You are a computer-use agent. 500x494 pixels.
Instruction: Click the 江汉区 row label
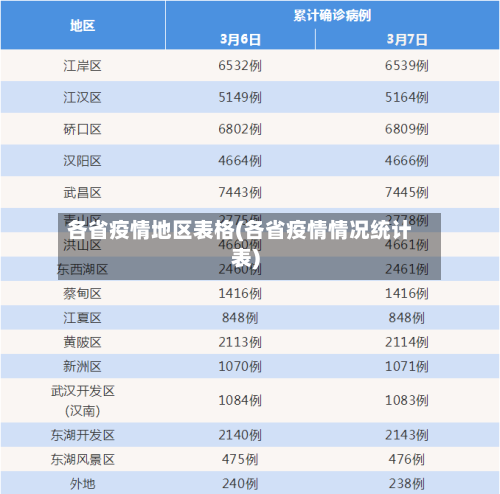[x=82, y=97]
